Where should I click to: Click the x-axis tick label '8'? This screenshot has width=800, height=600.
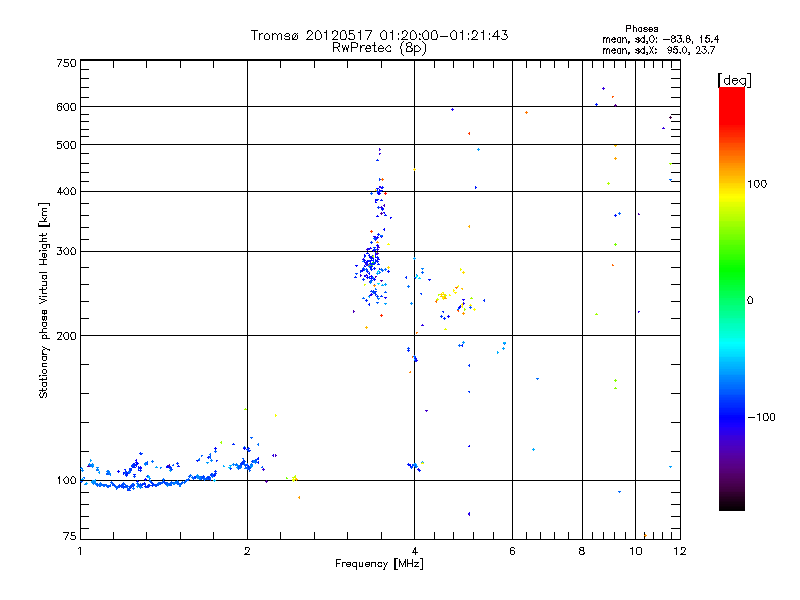(x=582, y=551)
